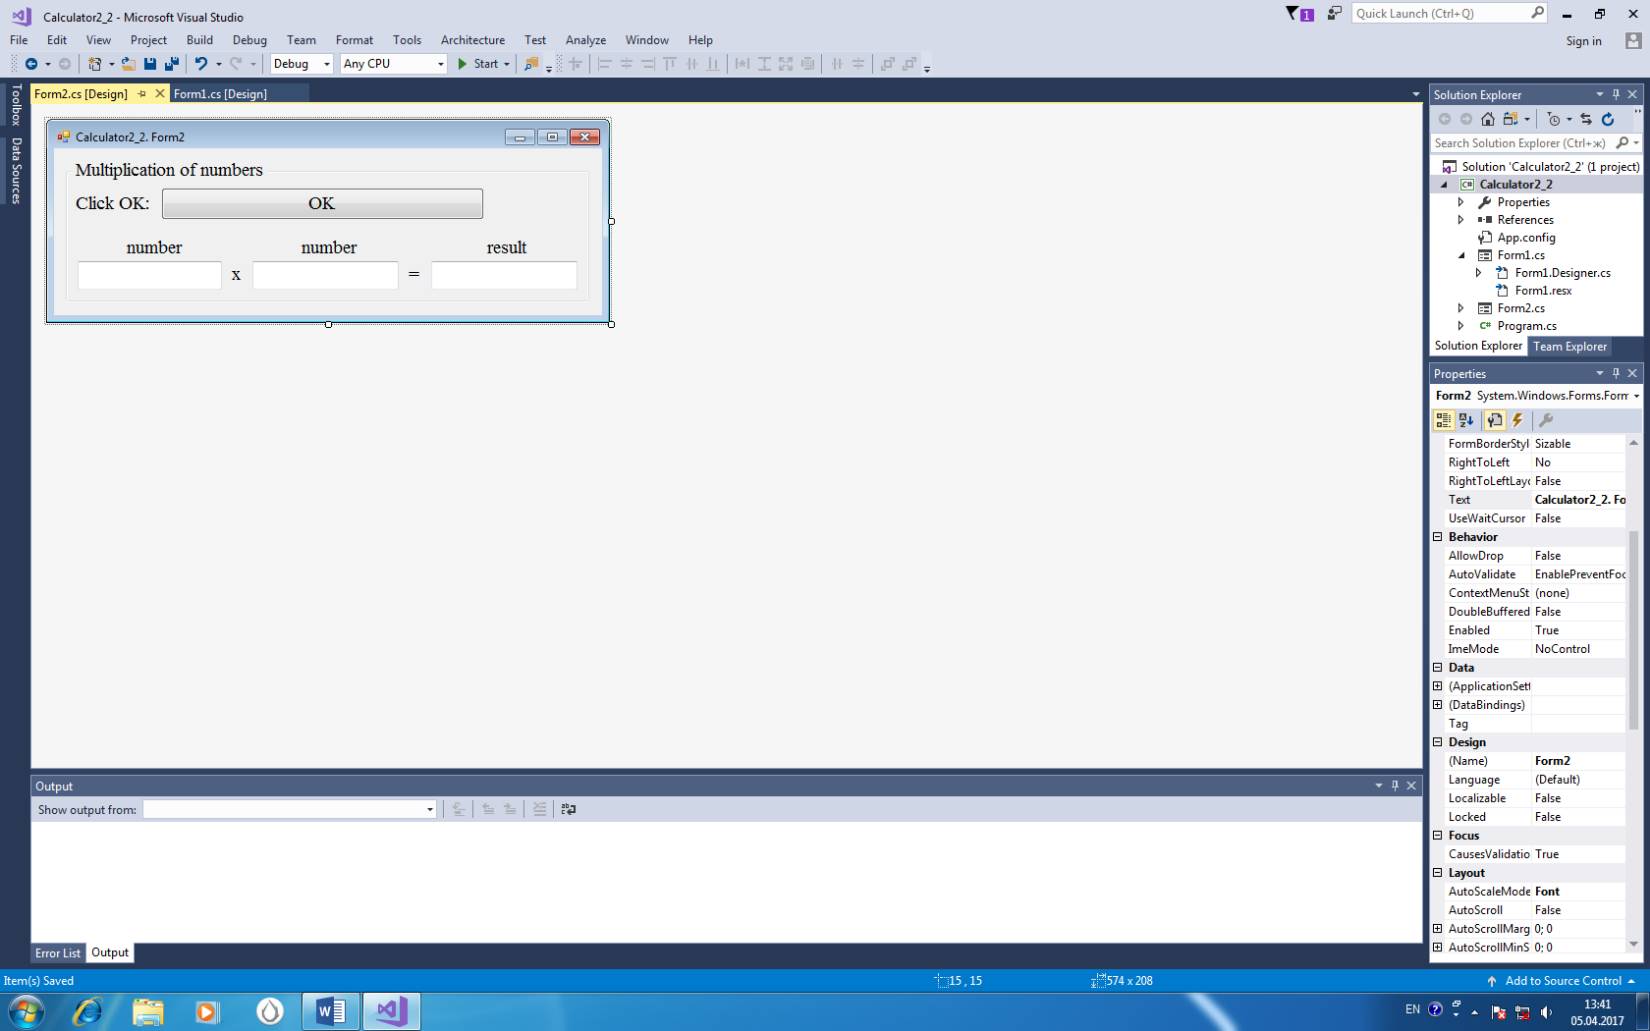This screenshot has width=1650, height=1031.
Task: Pin the Form2.cs [Design] tab
Action: click(x=142, y=94)
